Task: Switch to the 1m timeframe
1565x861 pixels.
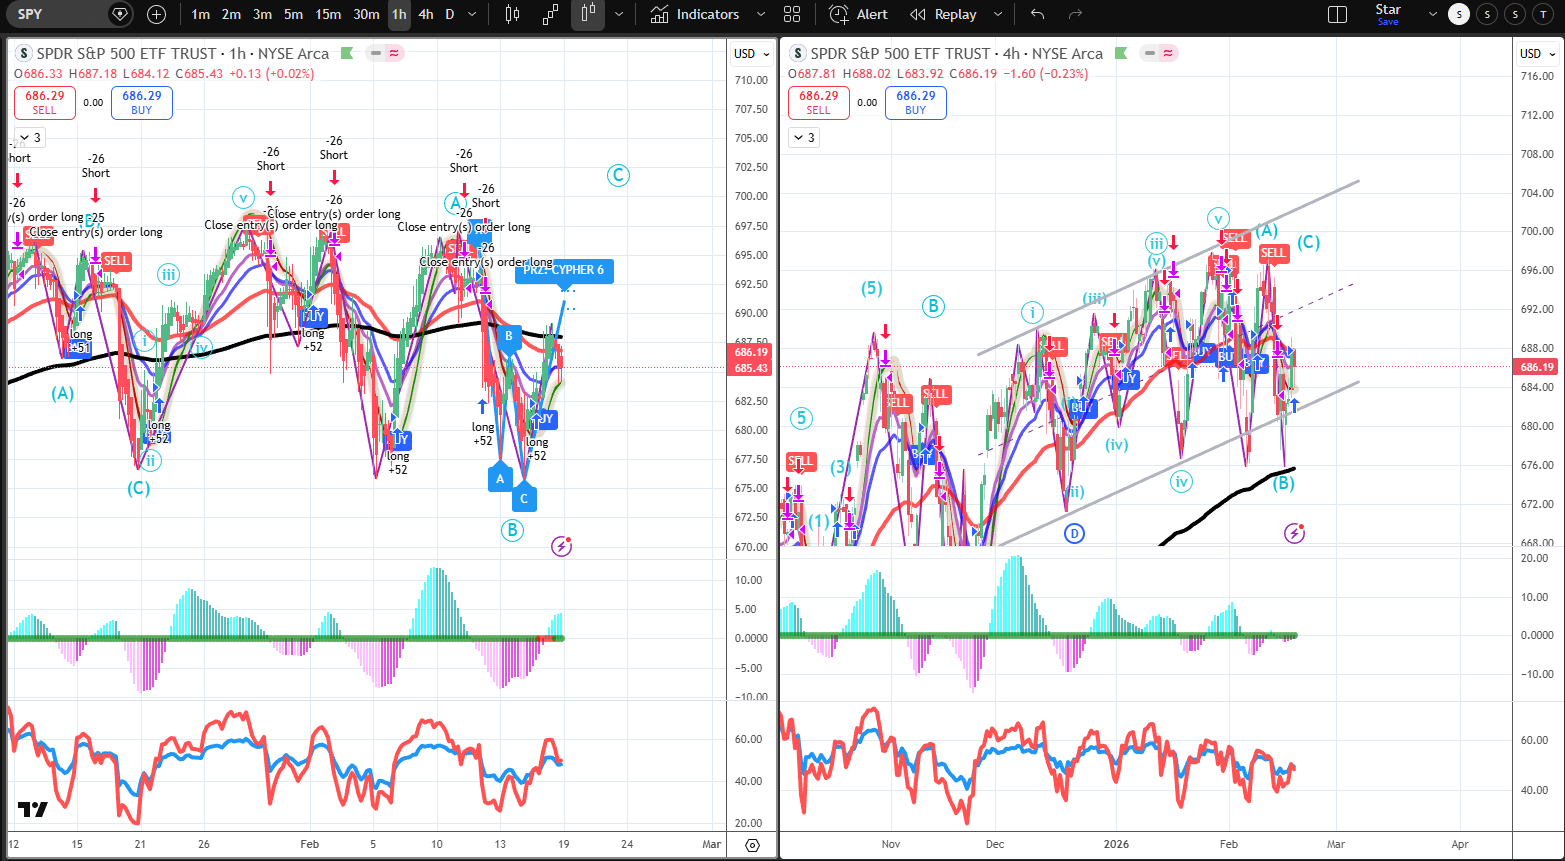Action: [201, 14]
